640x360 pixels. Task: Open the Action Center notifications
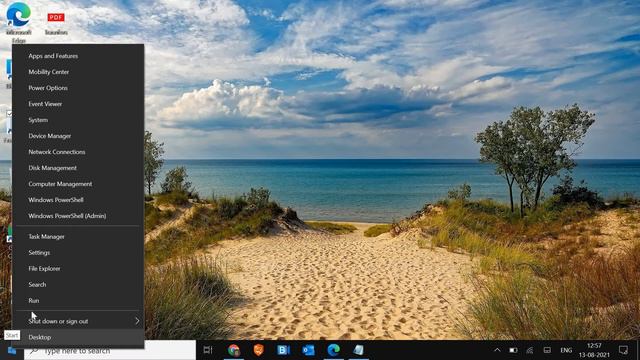click(x=623, y=350)
